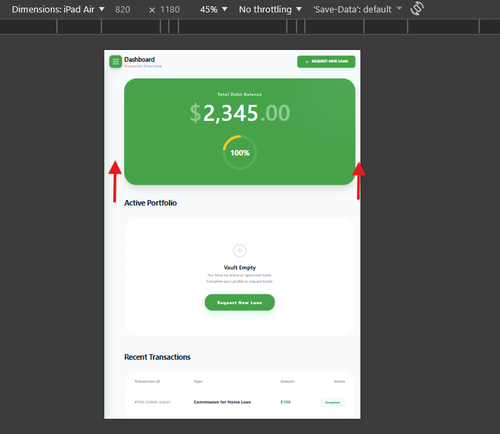
Task: Open the Save-Data default dropdown
Action: click(x=358, y=9)
